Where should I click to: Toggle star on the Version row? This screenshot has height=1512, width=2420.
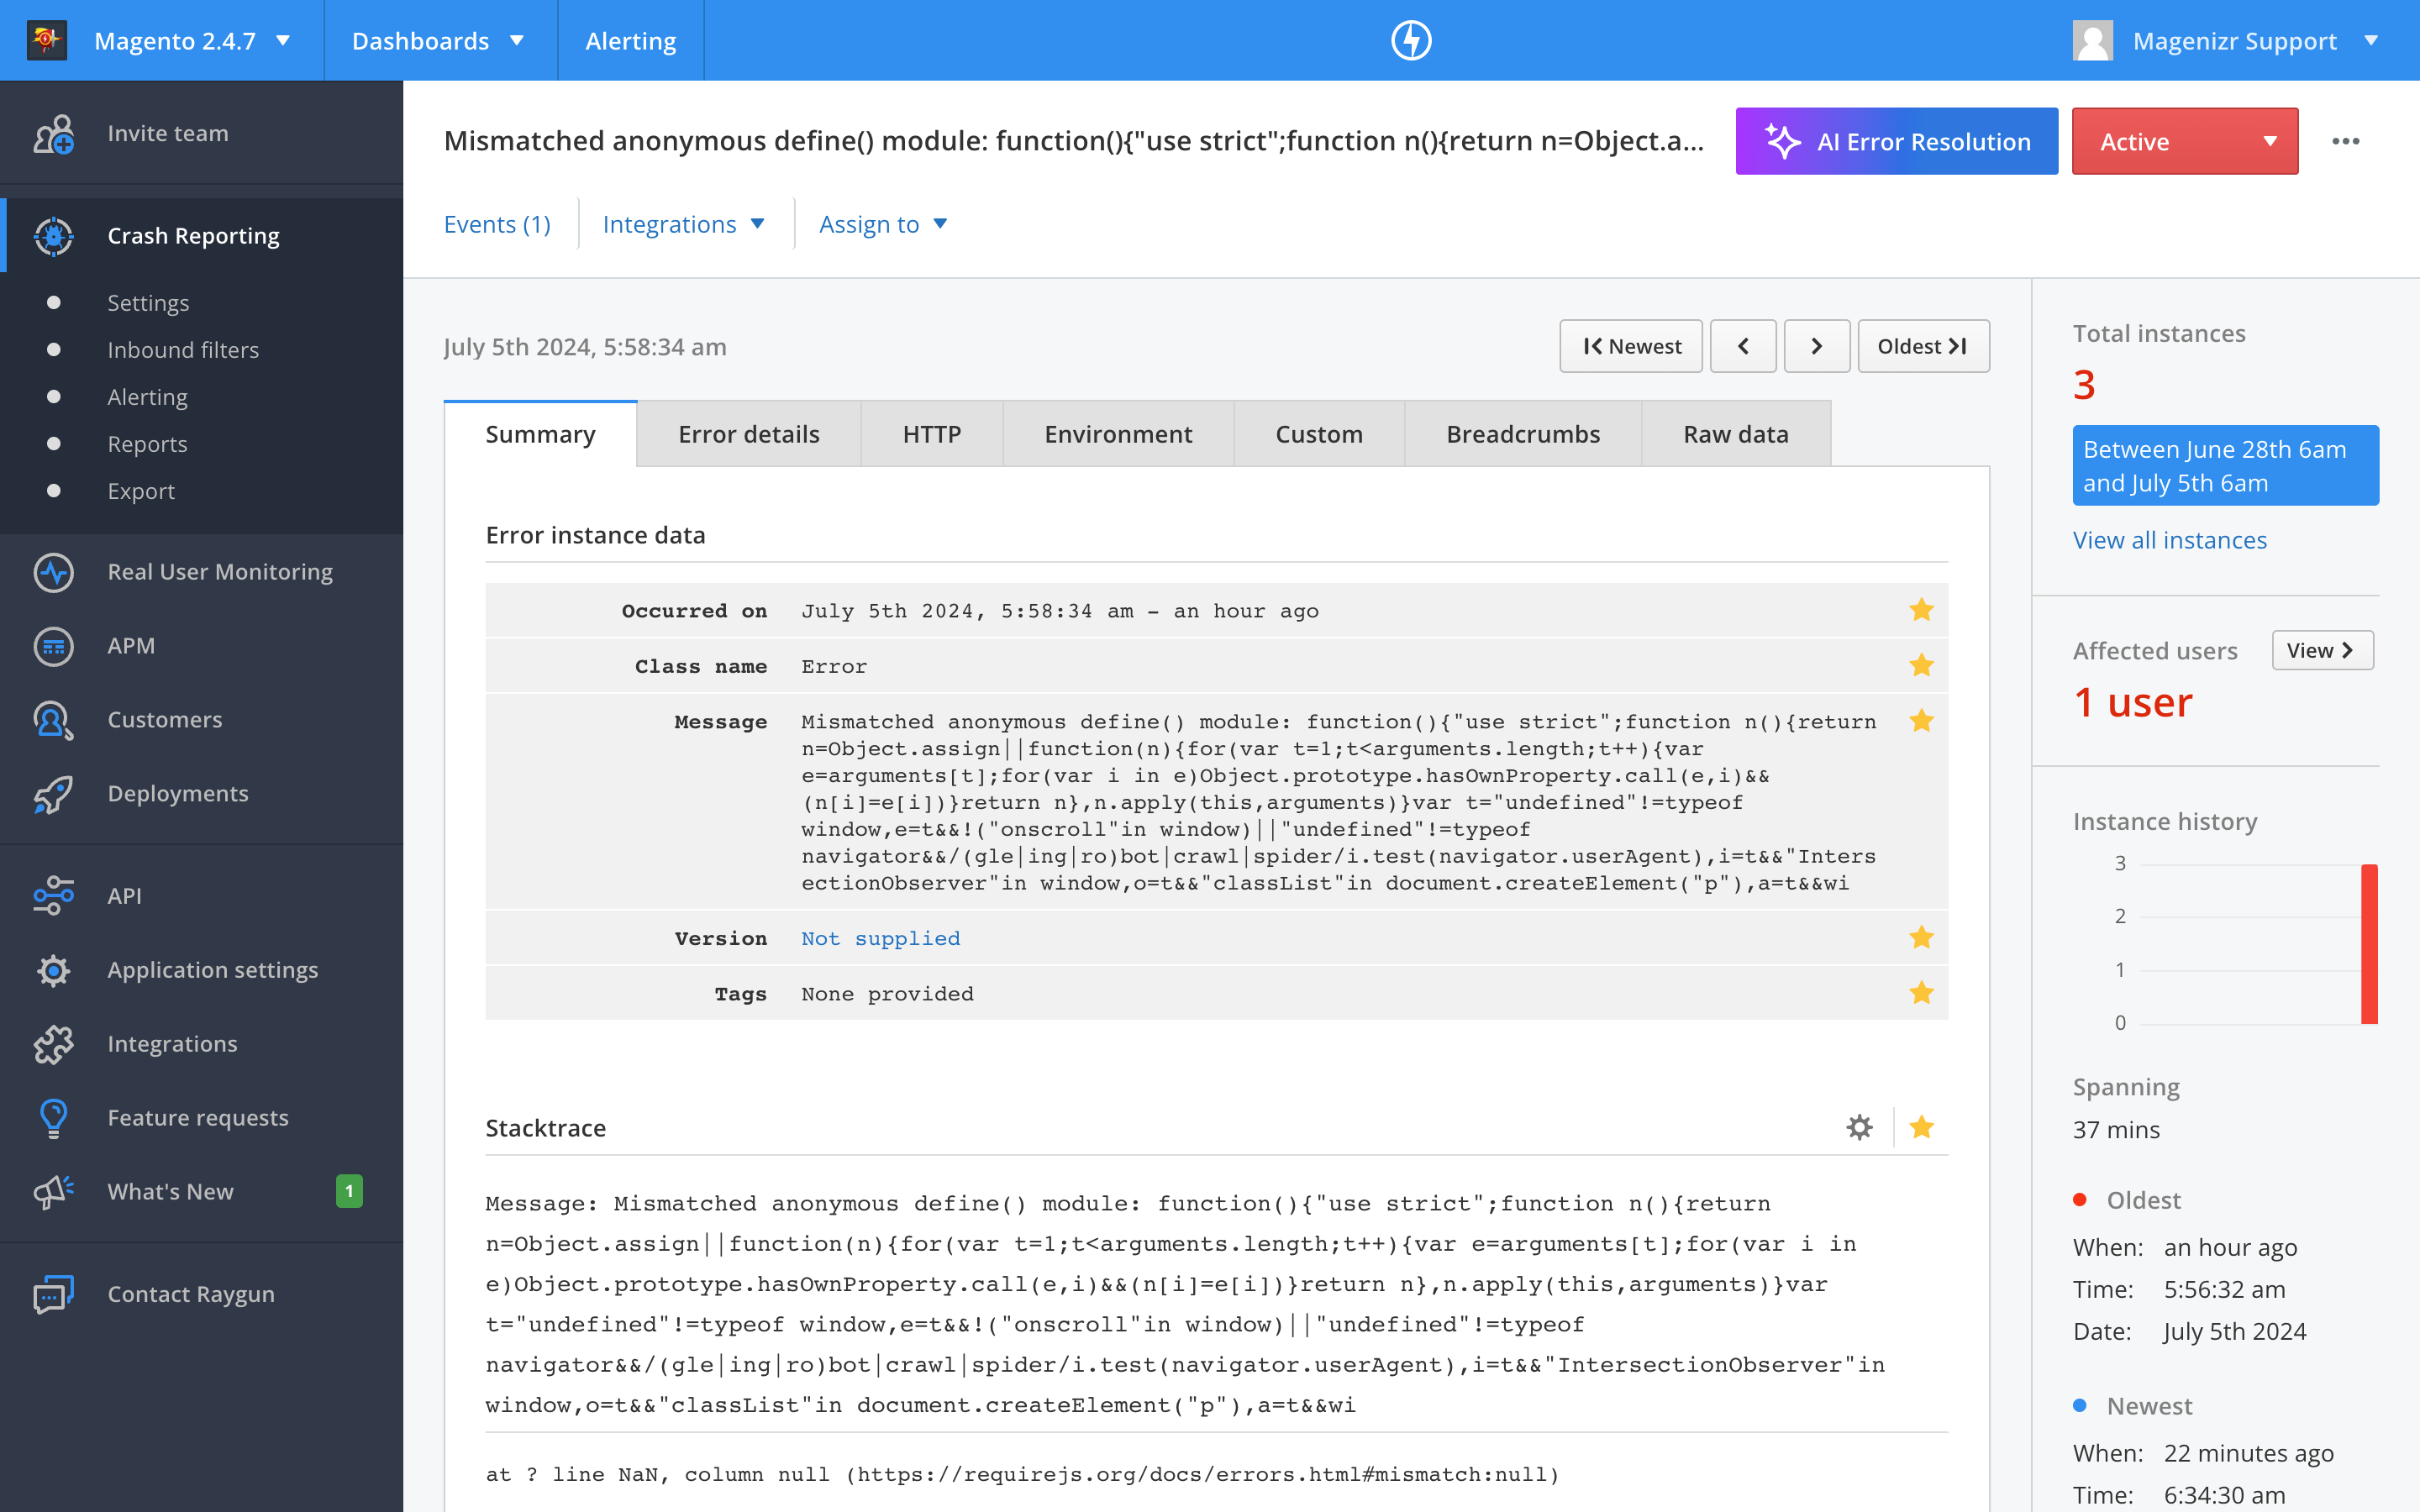point(1921,938)
